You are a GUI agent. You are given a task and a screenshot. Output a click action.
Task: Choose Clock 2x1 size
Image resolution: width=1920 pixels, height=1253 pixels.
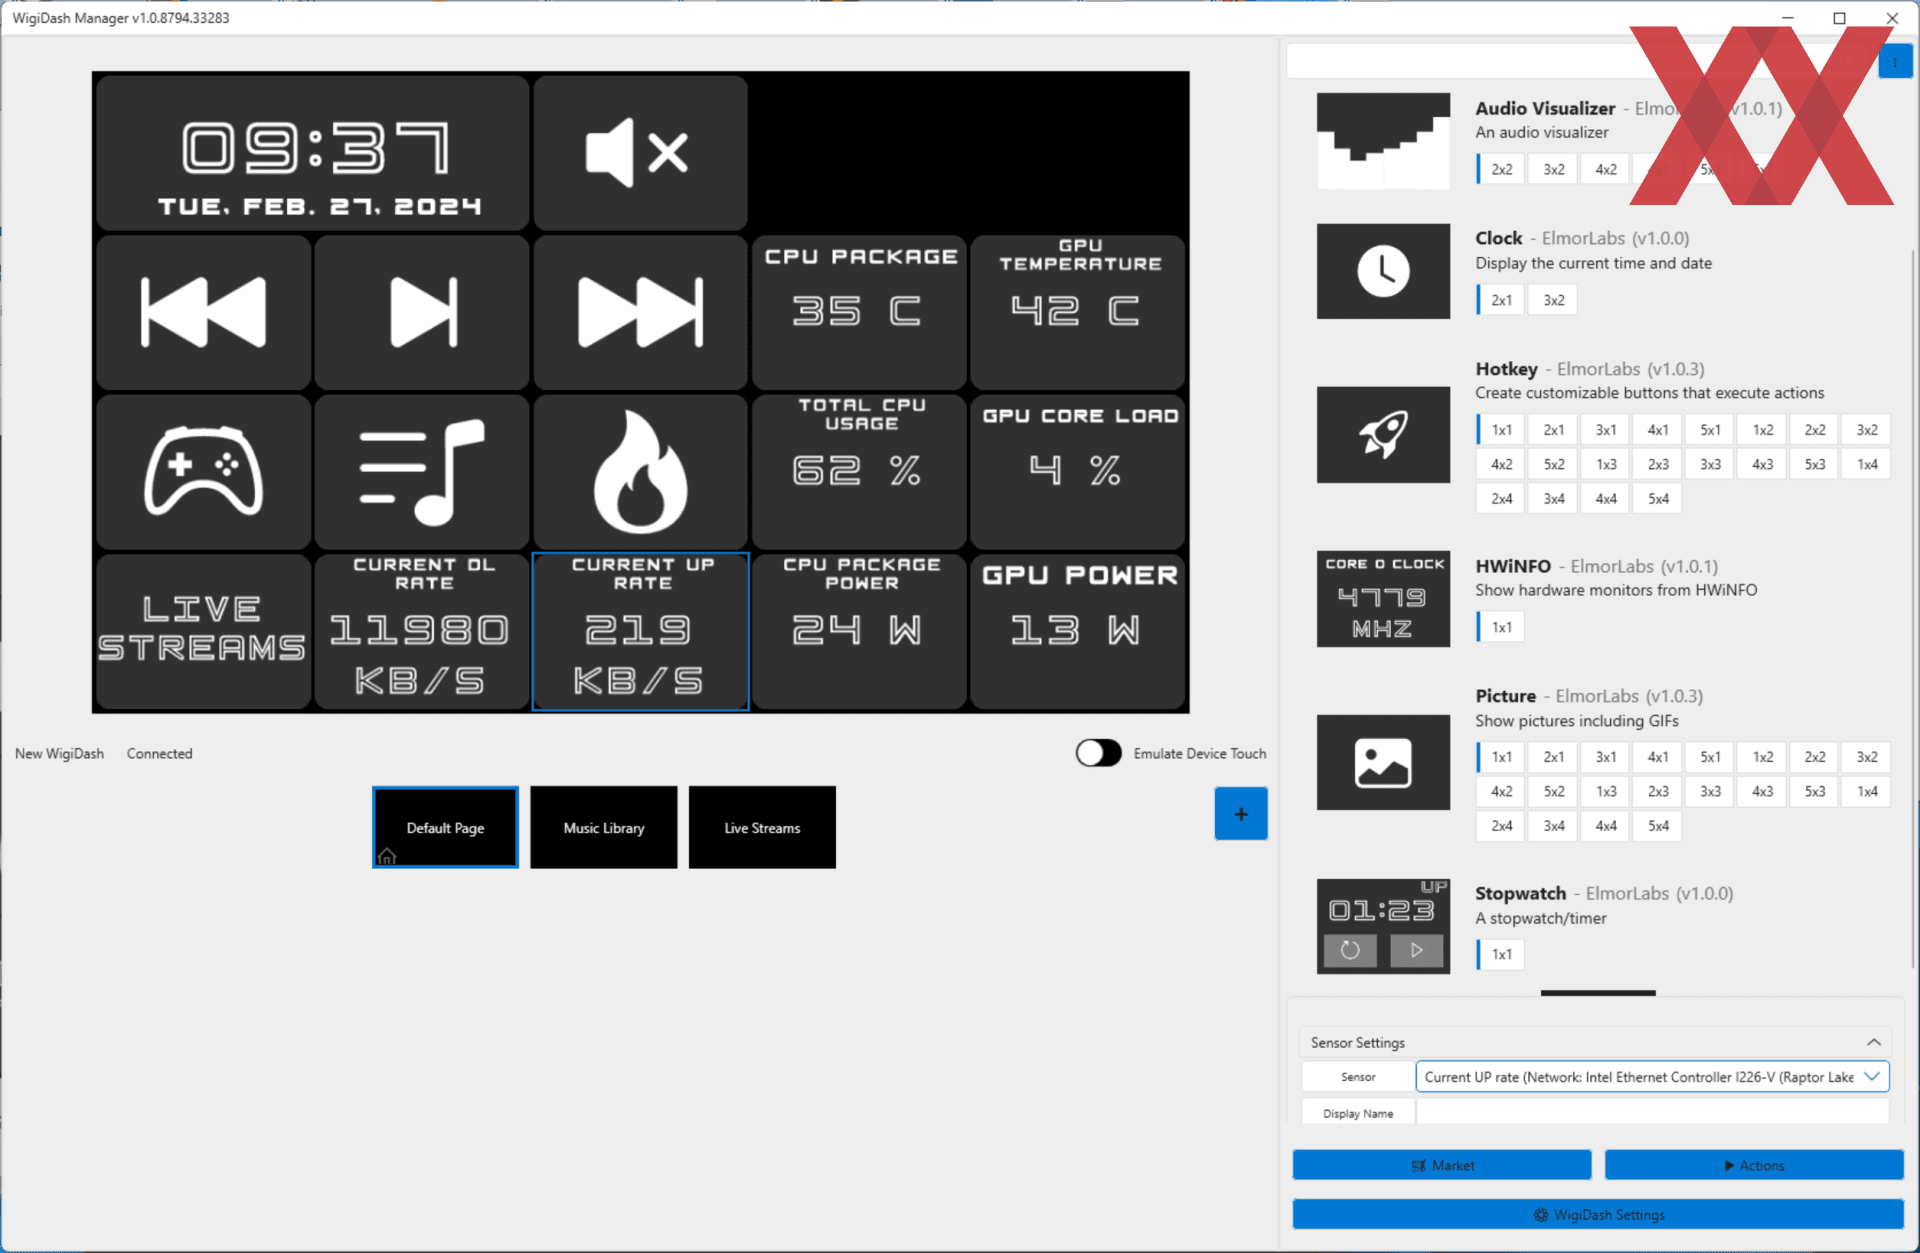[x=1502, y=300]
